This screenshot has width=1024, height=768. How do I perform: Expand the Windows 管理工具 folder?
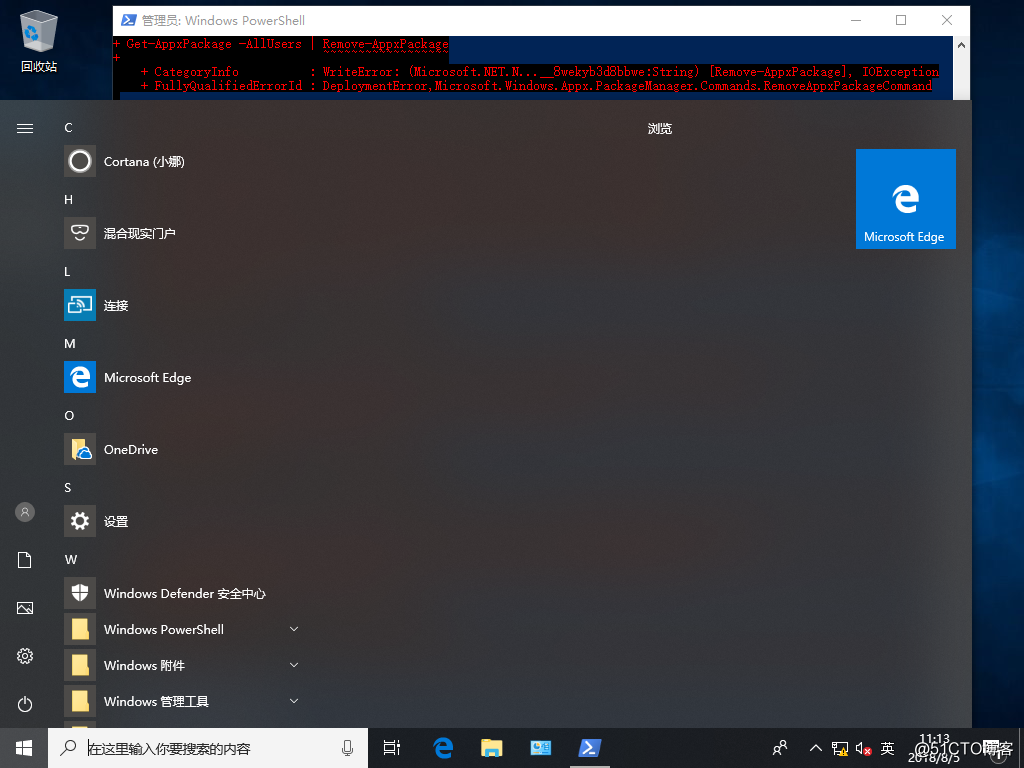[x=183, y=701]
